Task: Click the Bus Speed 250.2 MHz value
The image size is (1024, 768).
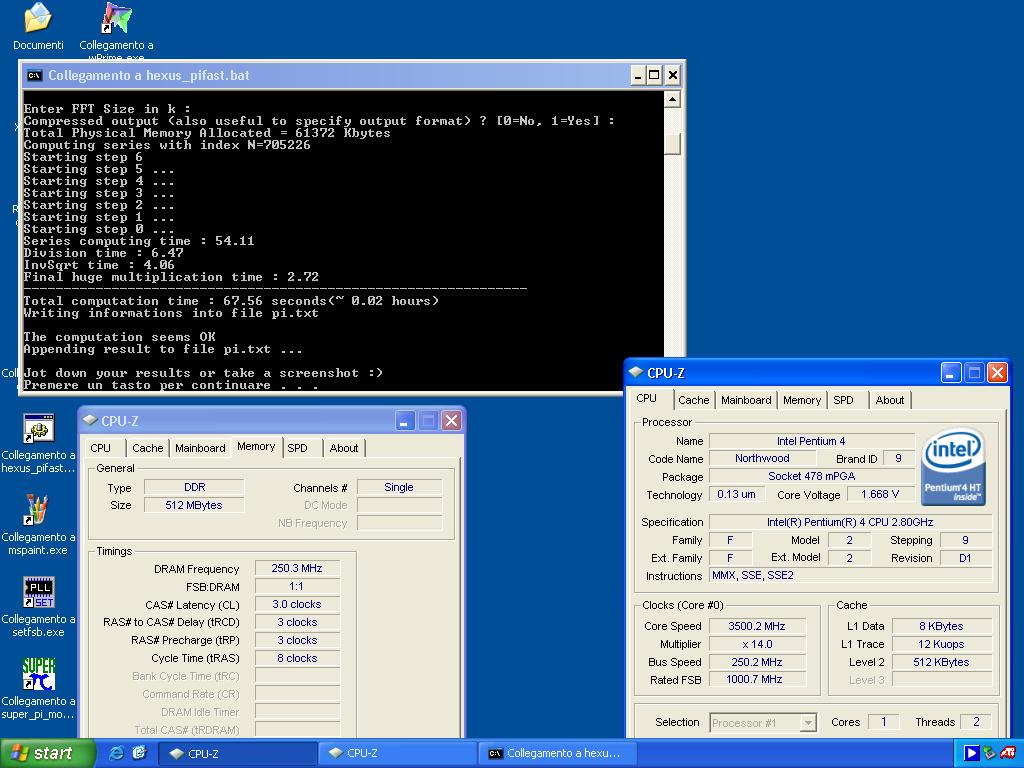Action: pos(757,662)
